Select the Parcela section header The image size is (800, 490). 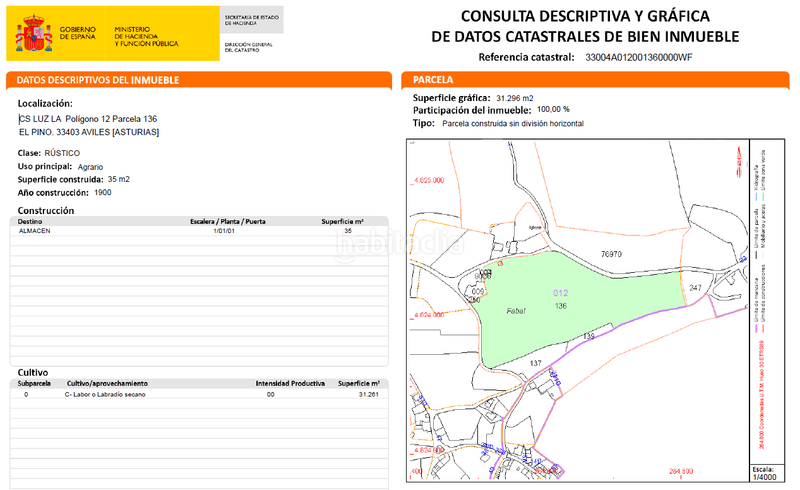click(x=593, y=80)
